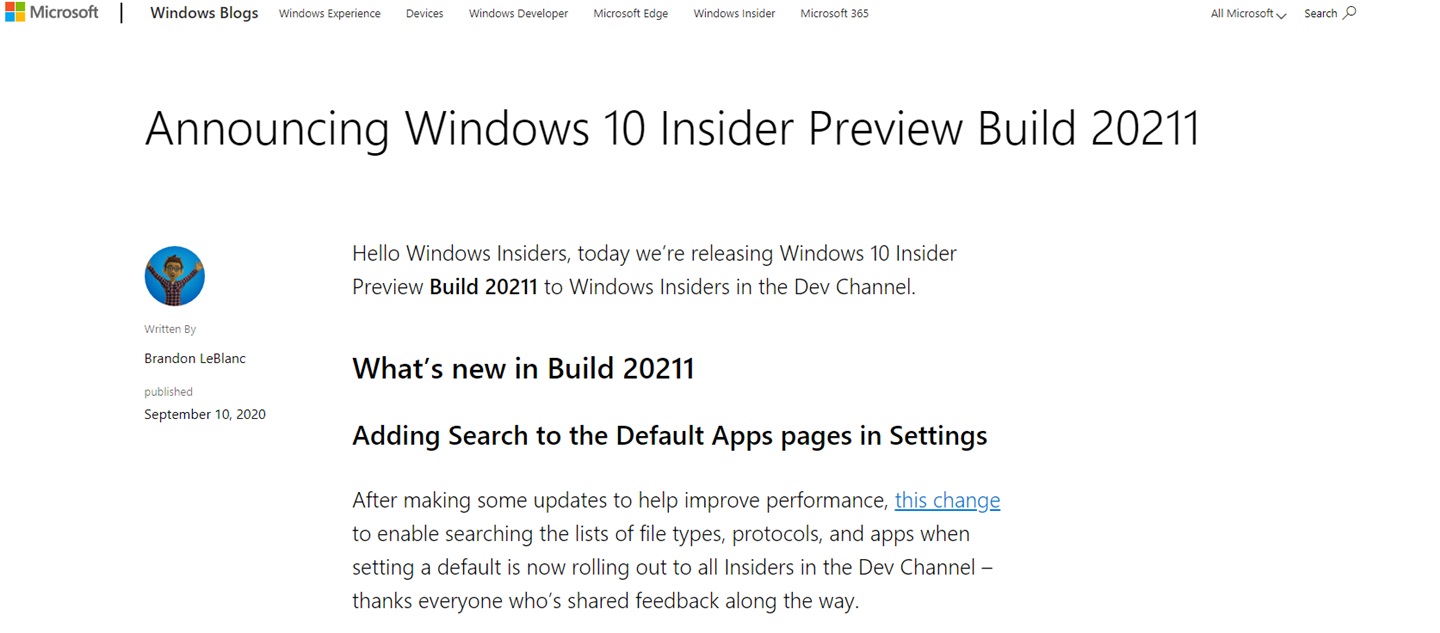Open search using the magnifier icon

(1348, 12)
